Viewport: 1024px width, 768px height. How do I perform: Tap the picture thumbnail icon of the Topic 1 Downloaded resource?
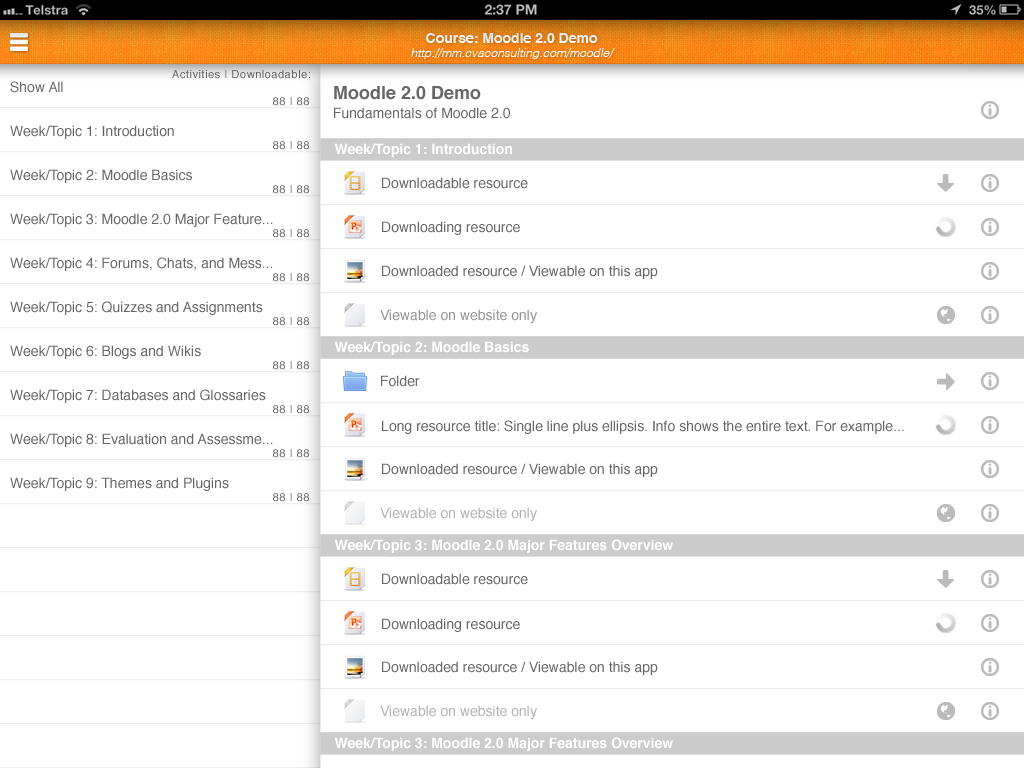(x=355, y=271)
